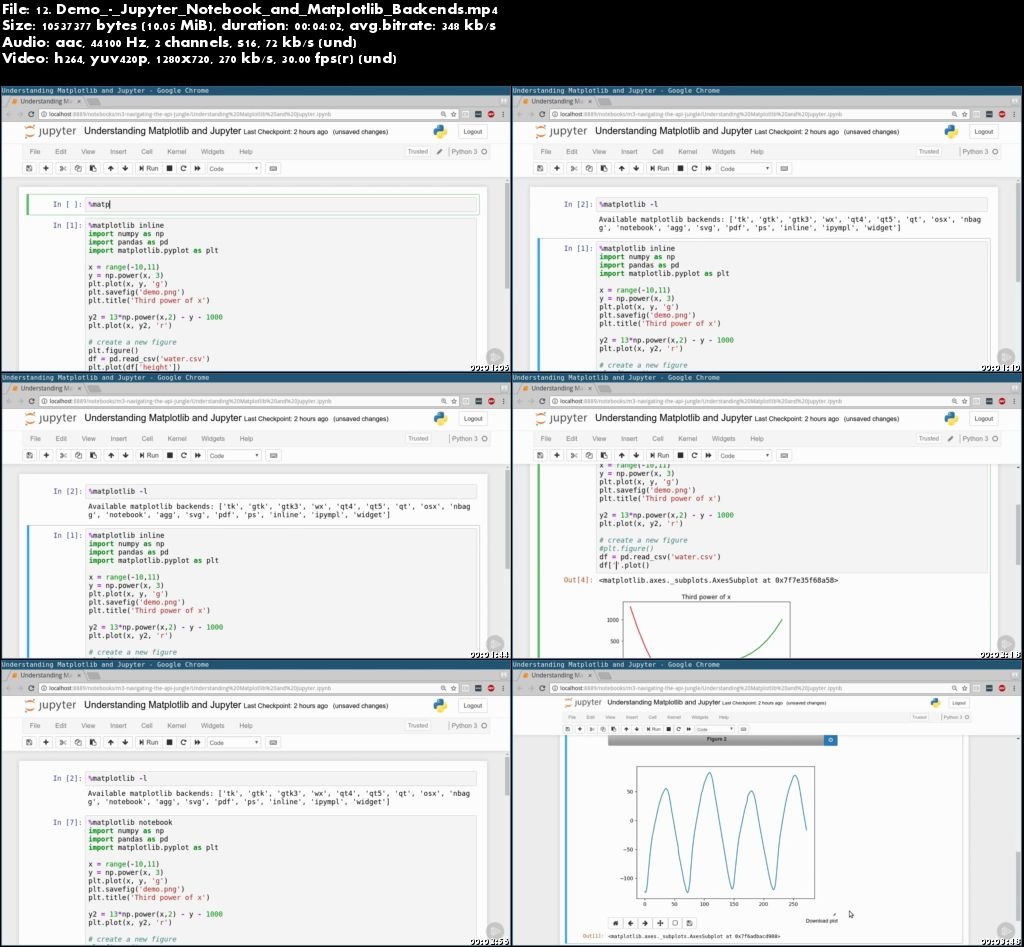Toggle the Pan tool in Figure 2 toolbar
The image size is (1024, 947).
(660, 922)
